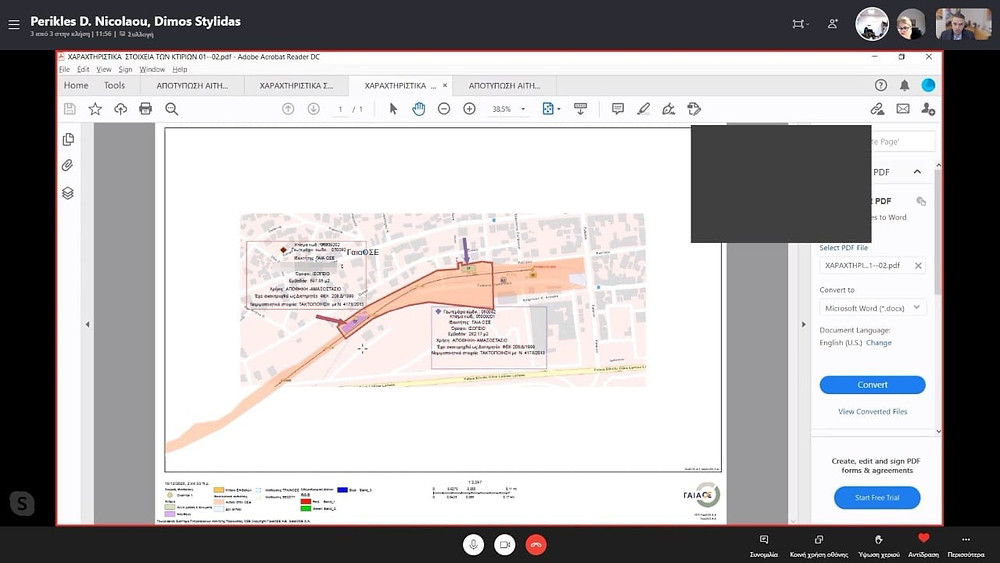This screenshot has height=563, width=1000.
Task: Open the hamburger menu in call window
Action: point(13,24)
